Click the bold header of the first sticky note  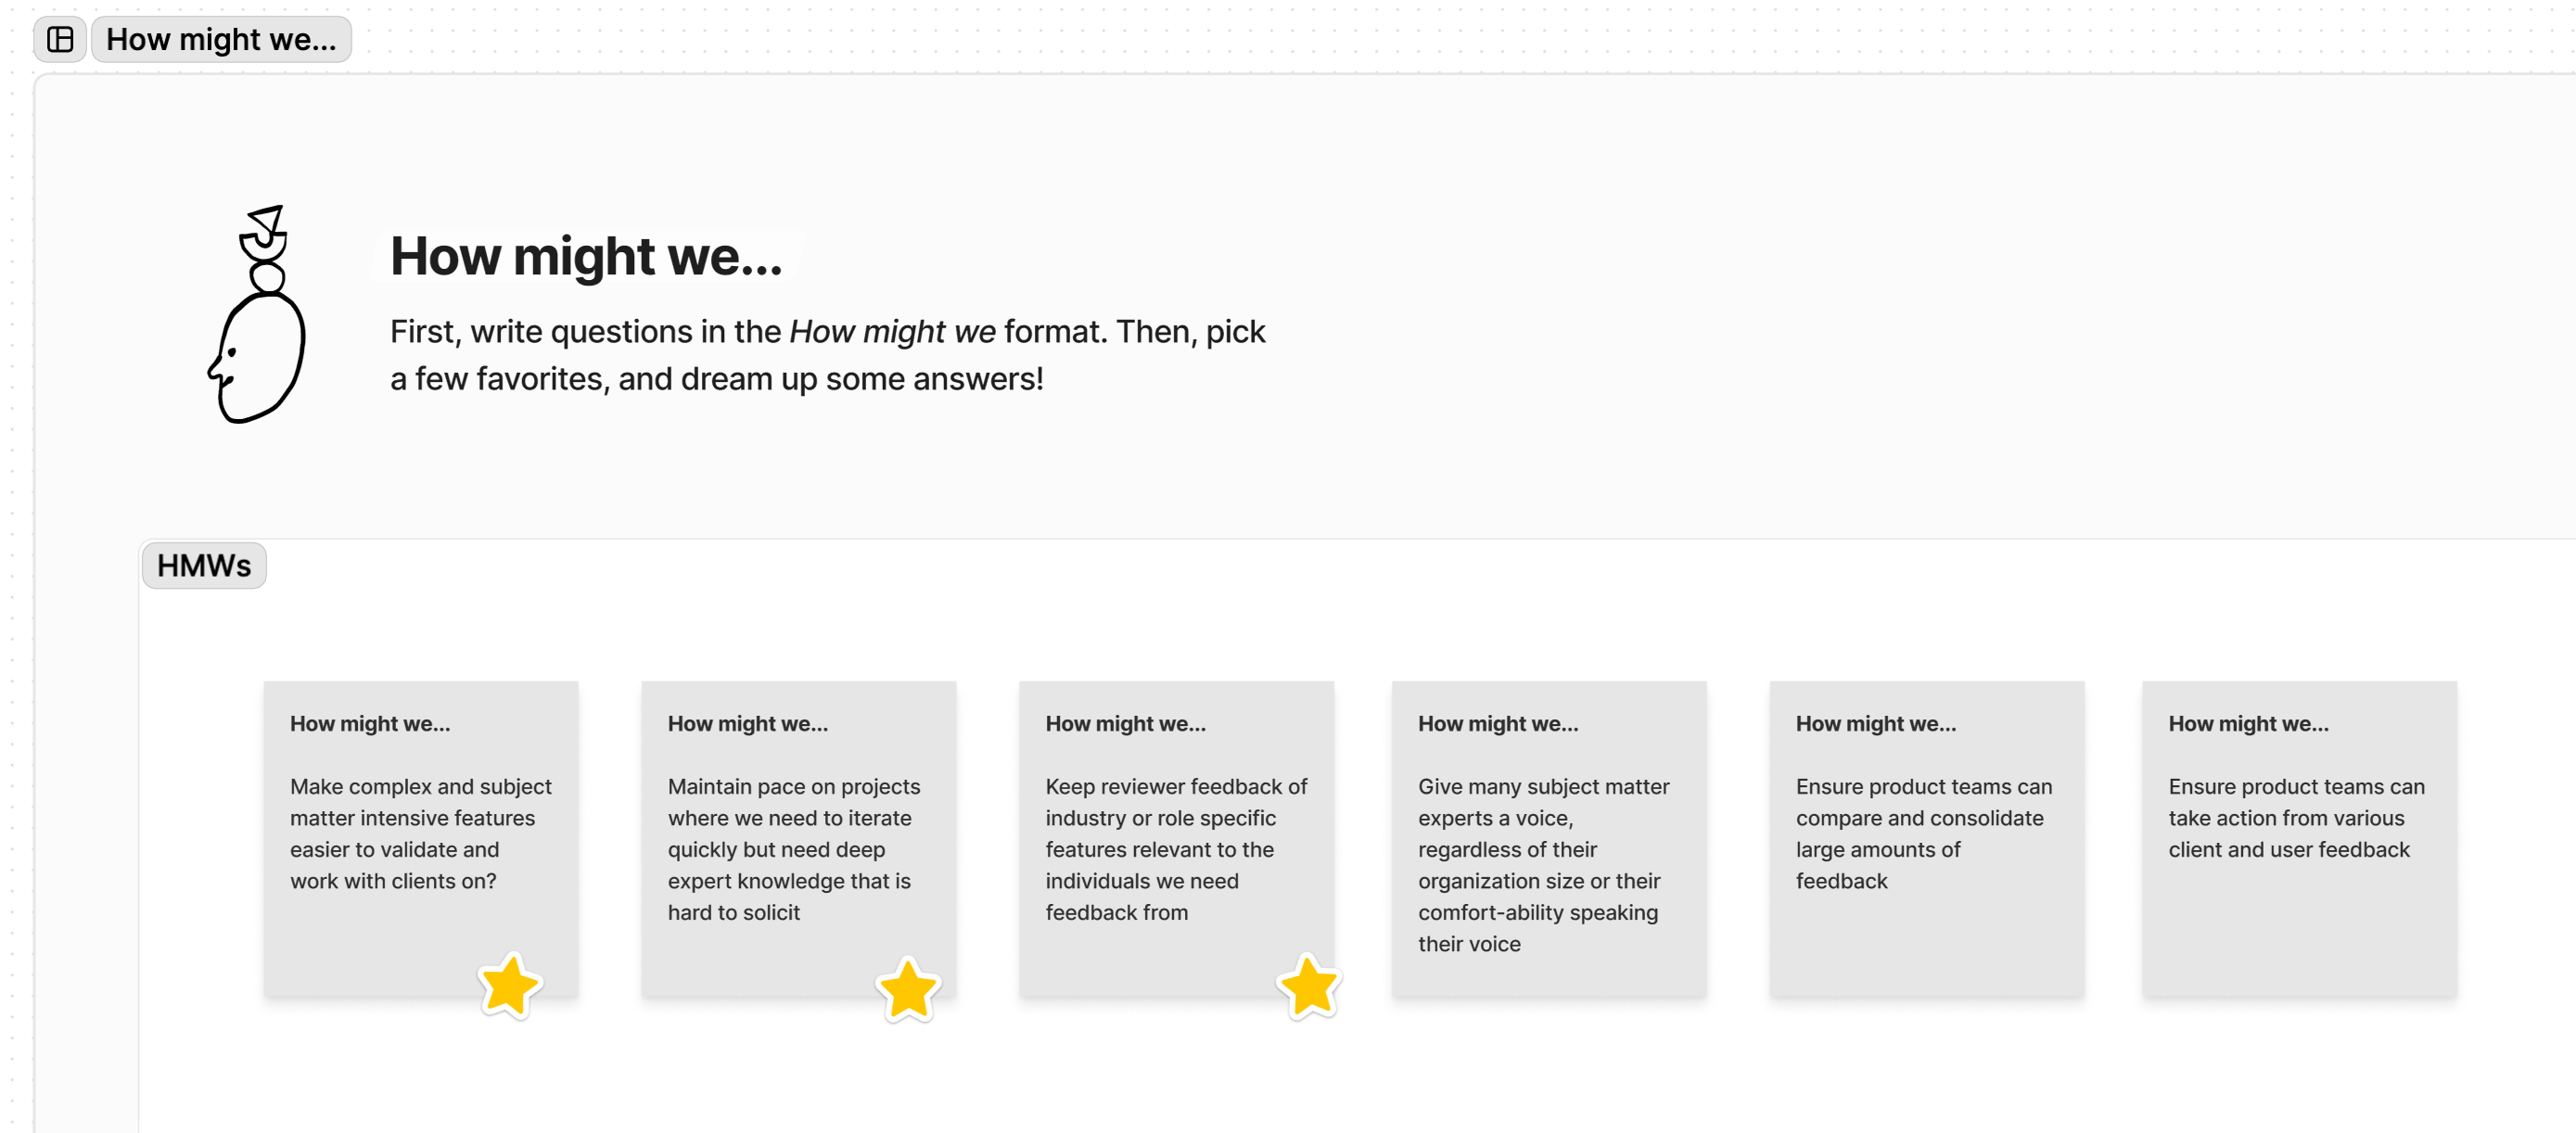click(370, 724)
